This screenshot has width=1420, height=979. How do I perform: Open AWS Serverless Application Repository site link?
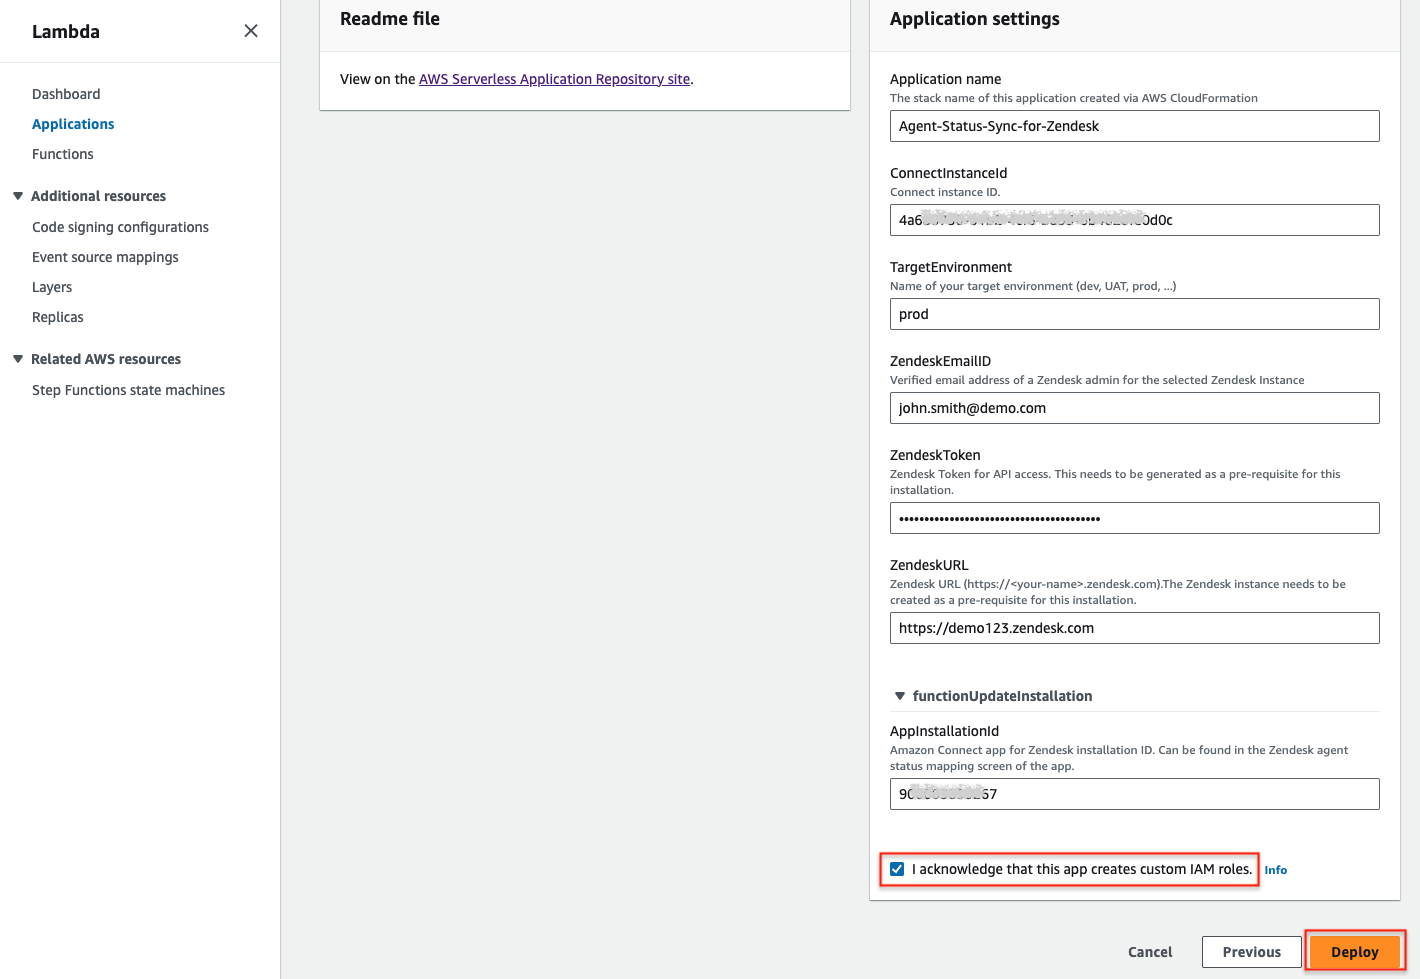tap(554, 79)
